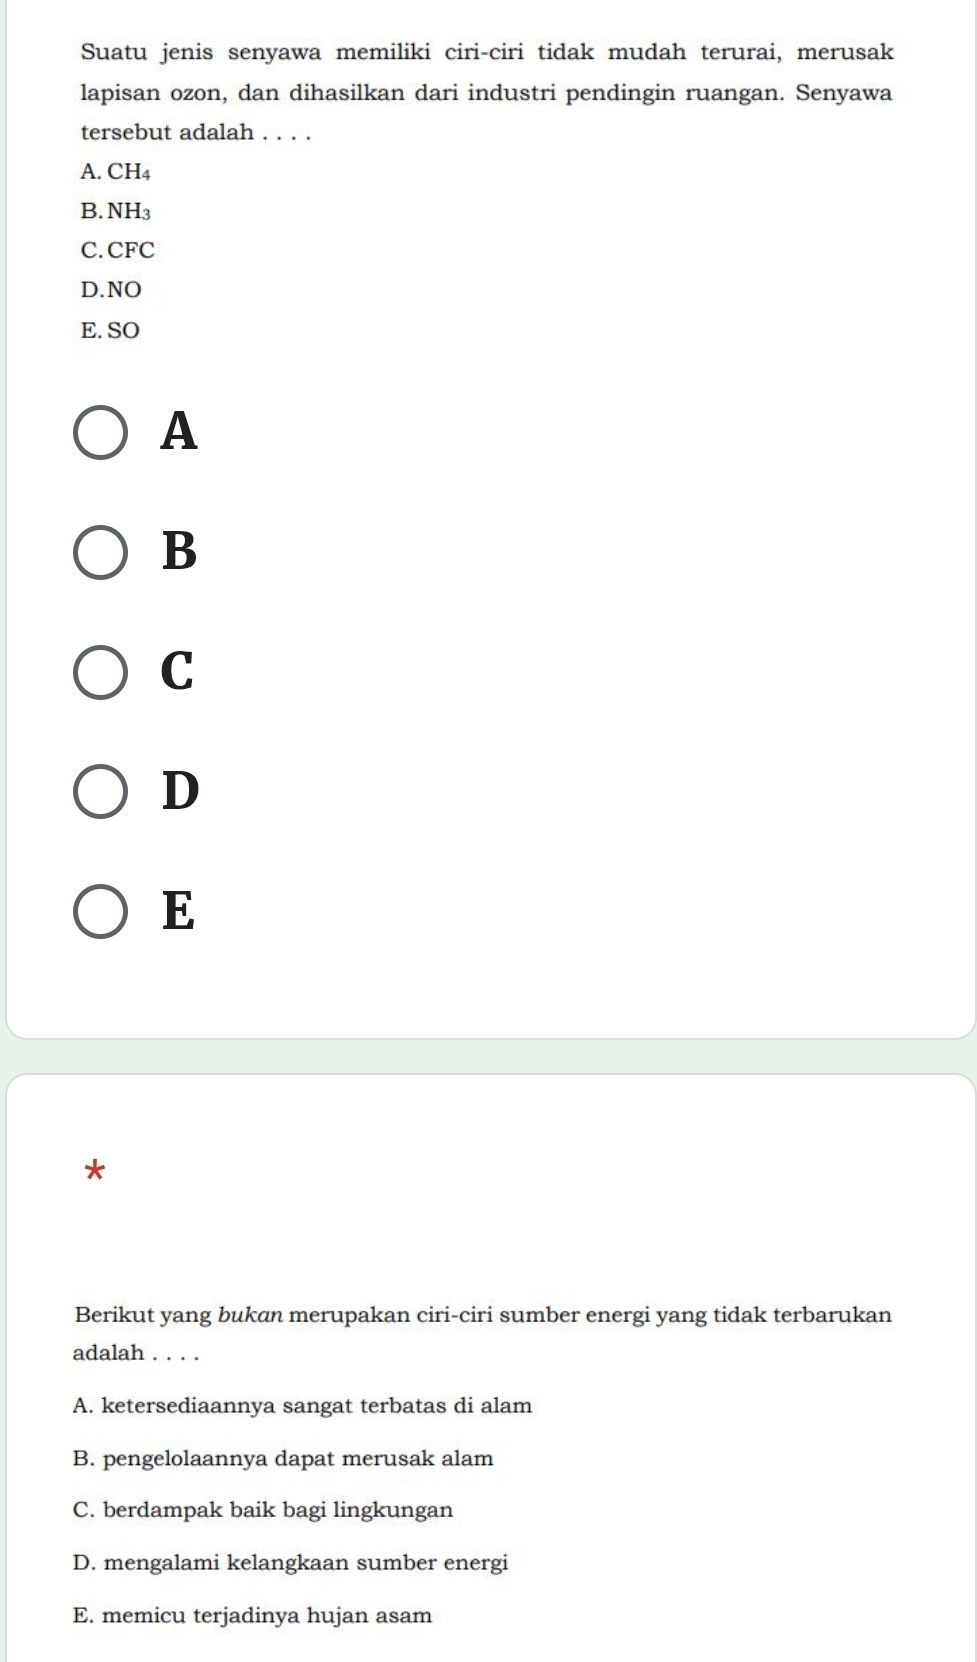Click the bold letter E label
977x1662 pixels.
pyautogui.click(x=179, y=911)
